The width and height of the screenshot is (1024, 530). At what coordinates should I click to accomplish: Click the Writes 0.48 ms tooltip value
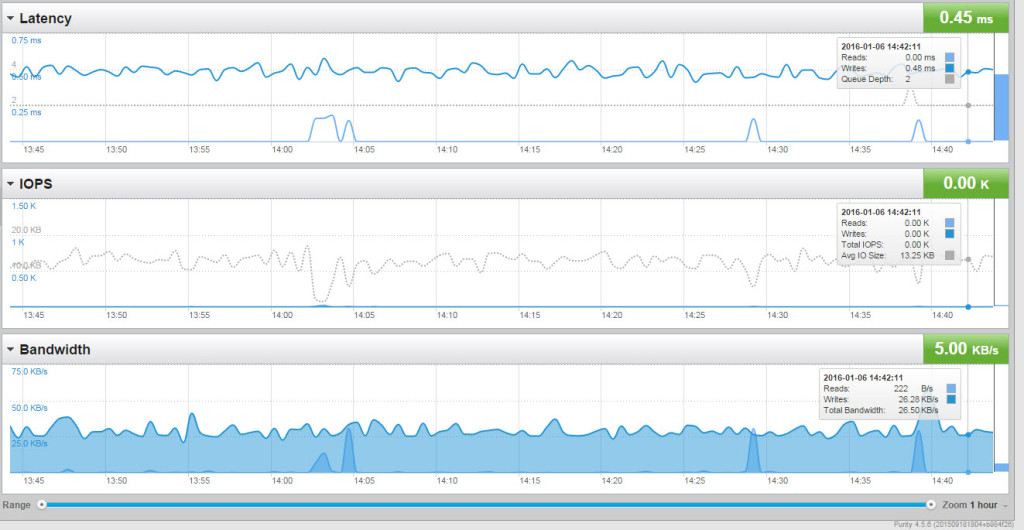pyautogui.click(x=920, y=68)
